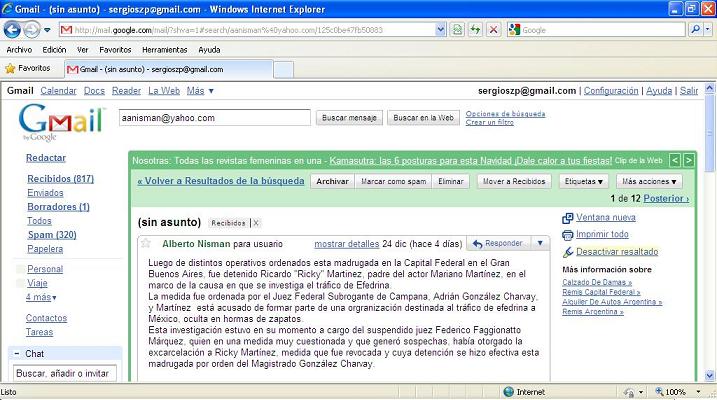Open Borradores (1) folder
This screenshot has width=717, height=400.
pyautogui.click(x=58, y=207)
